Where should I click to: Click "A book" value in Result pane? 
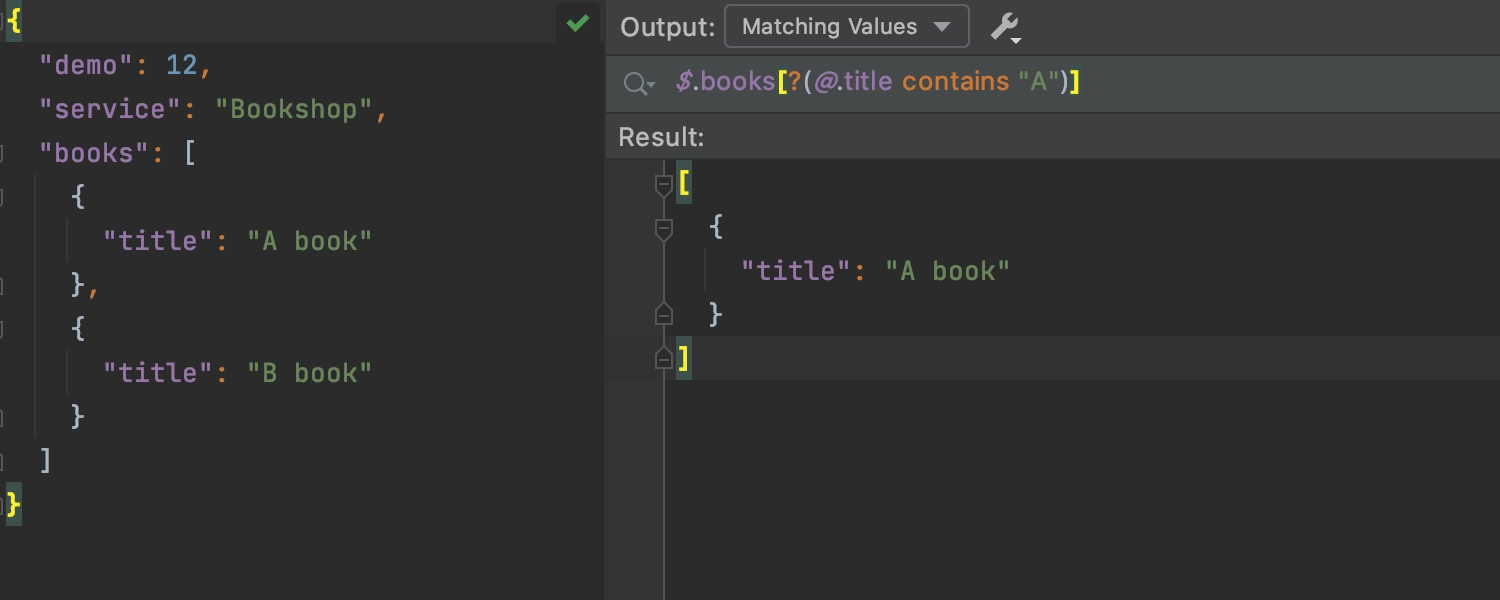click(x=948, y=271)
